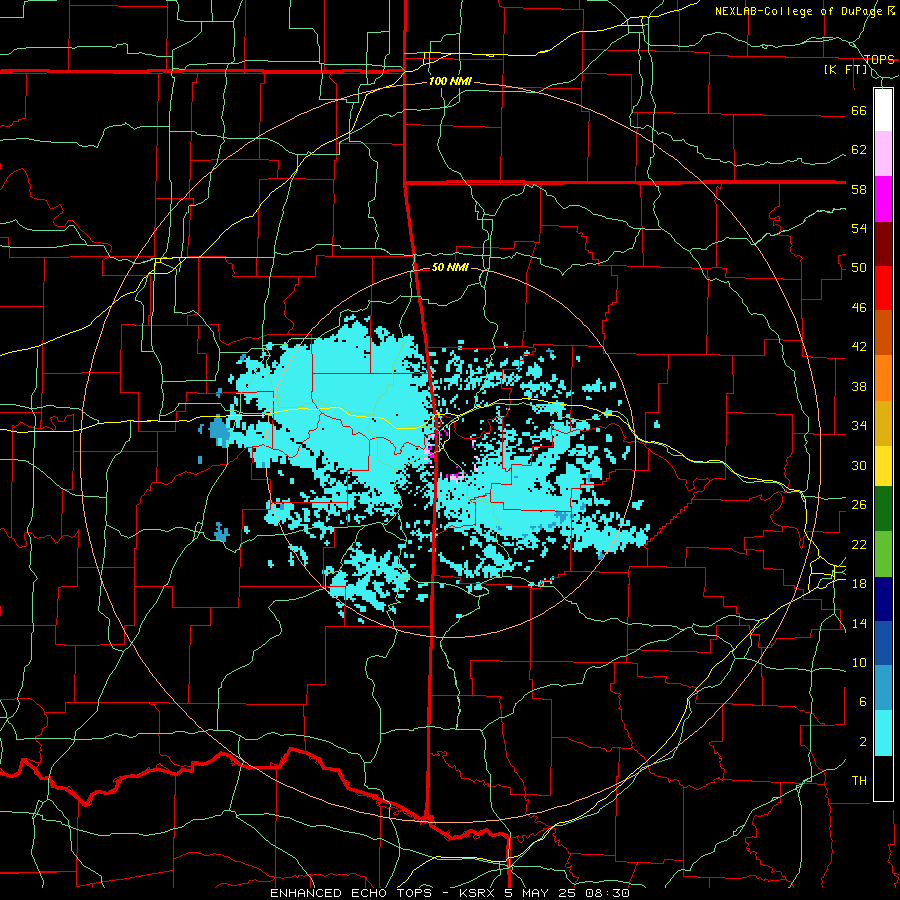Select the dark orange legend band
Viewport: 900px width, 900px height.
[x=883, y=333]
